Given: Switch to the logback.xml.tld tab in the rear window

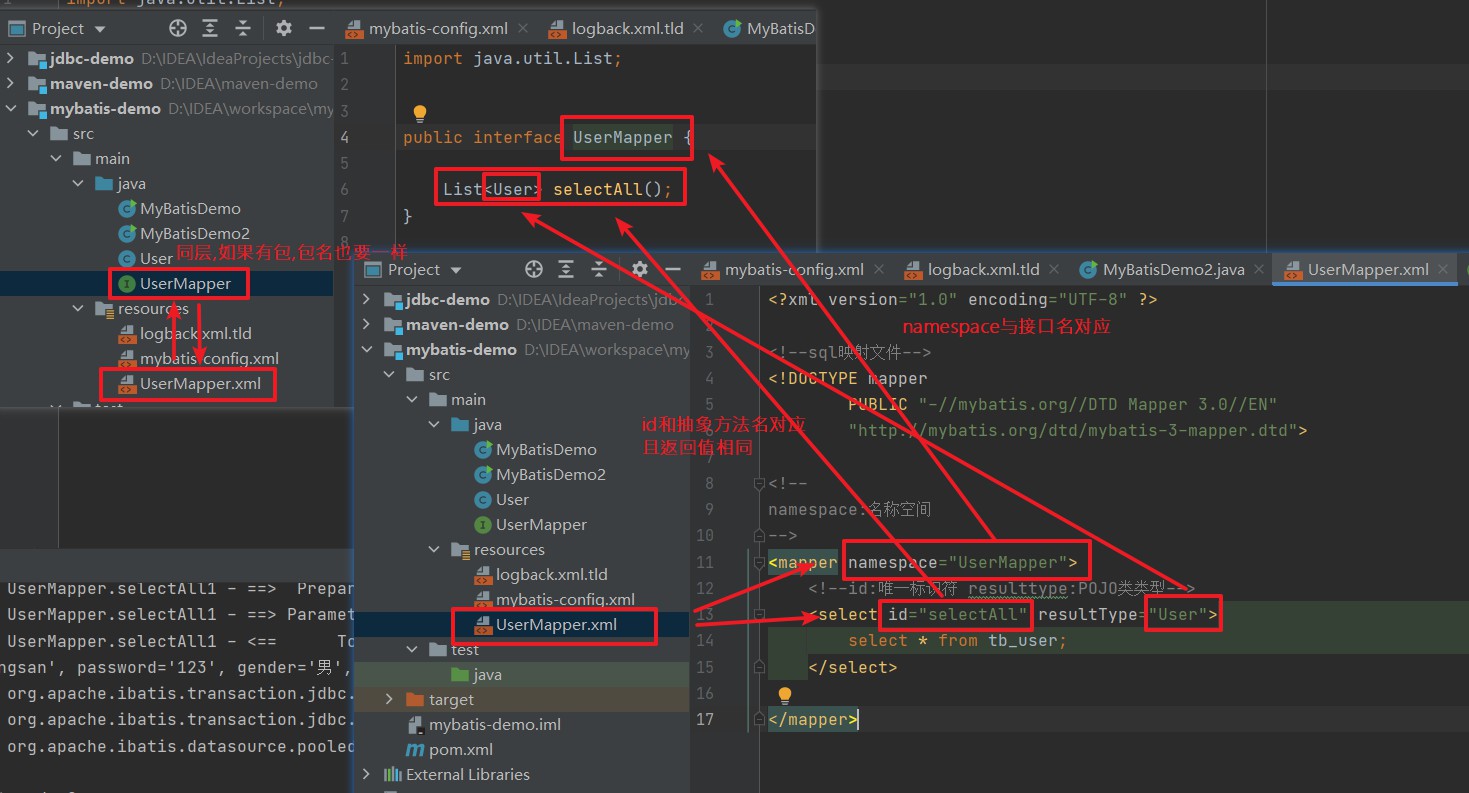Looking at the screenshot, I should 628,29.
